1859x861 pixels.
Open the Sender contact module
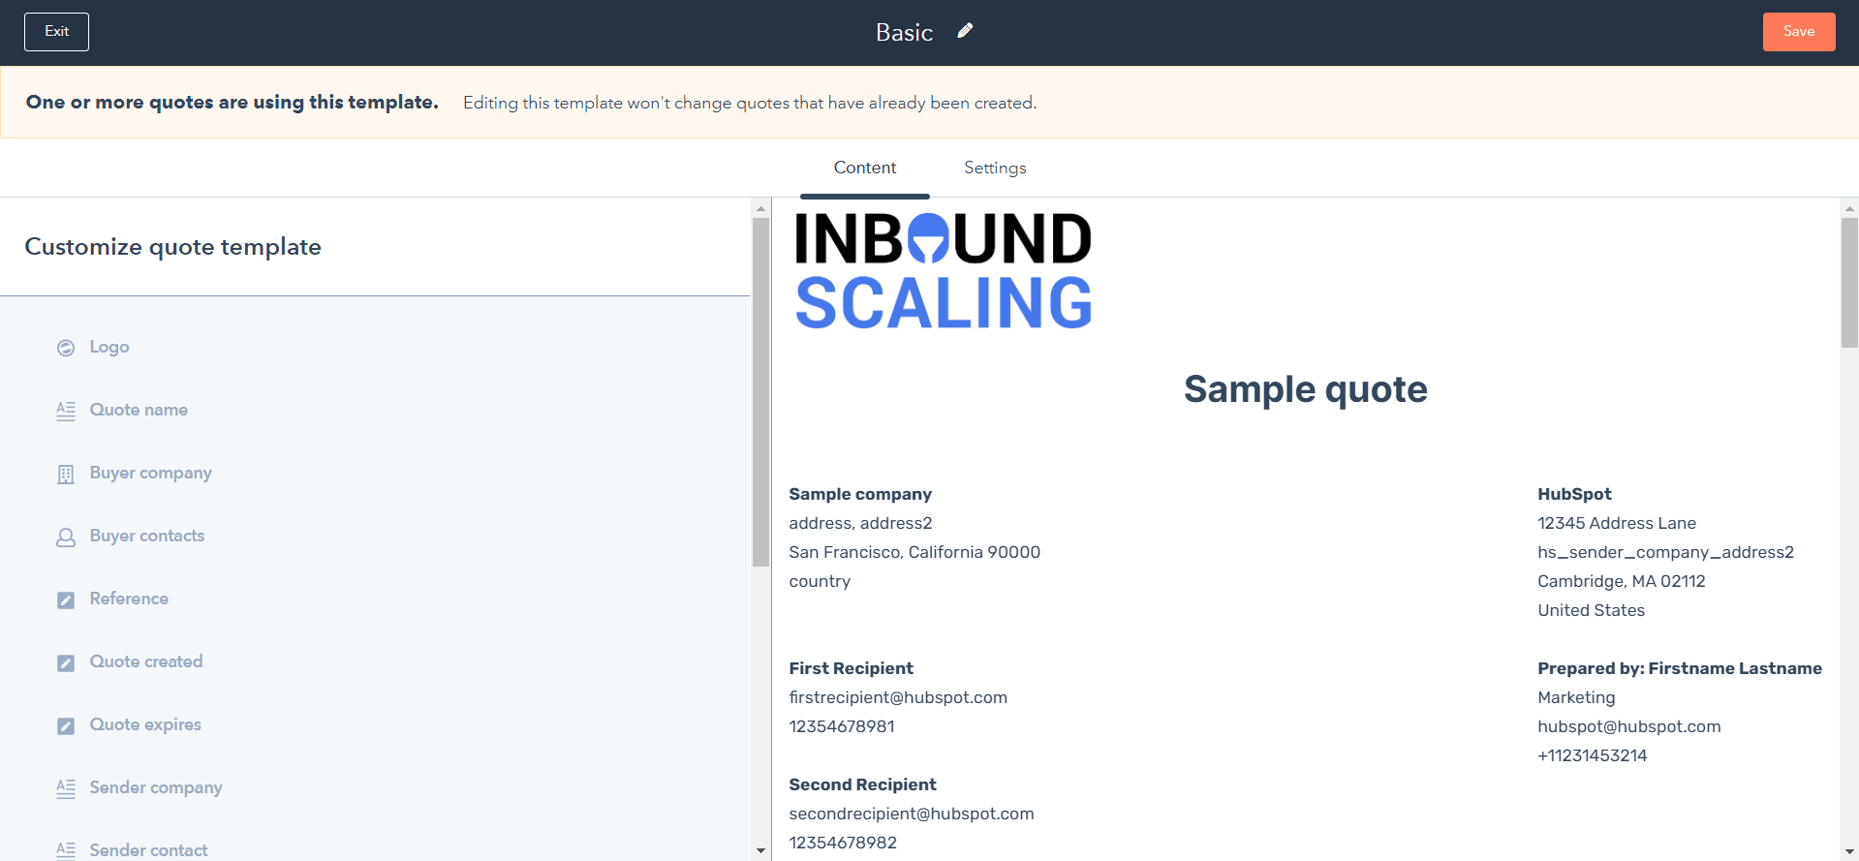149,850
